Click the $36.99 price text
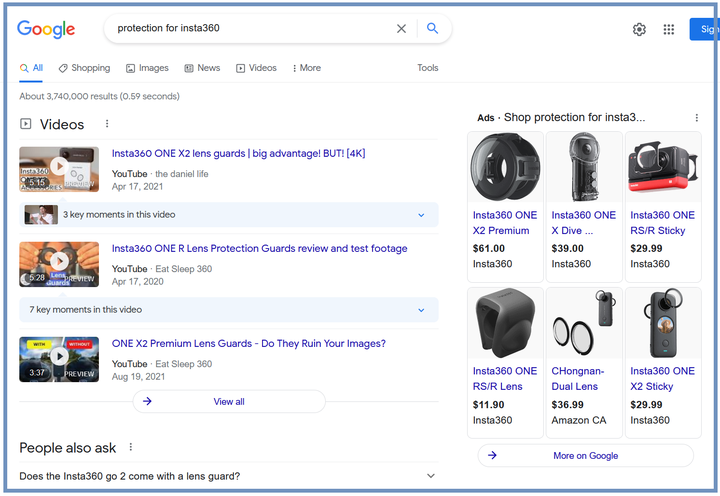720x496 pixels. tap(568, 405)
